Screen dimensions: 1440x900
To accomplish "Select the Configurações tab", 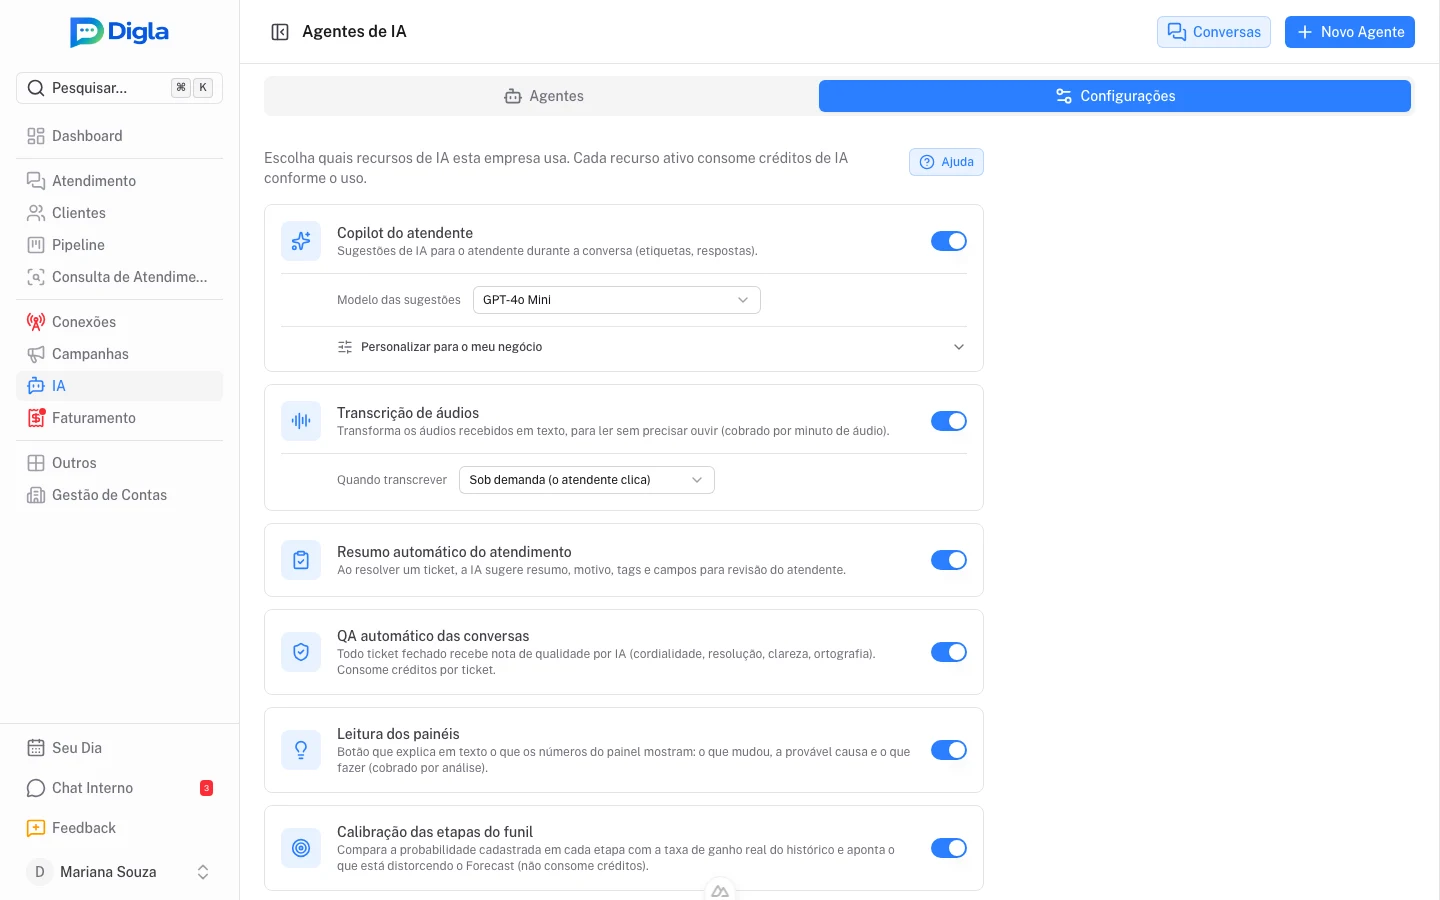I will 1115,96.
